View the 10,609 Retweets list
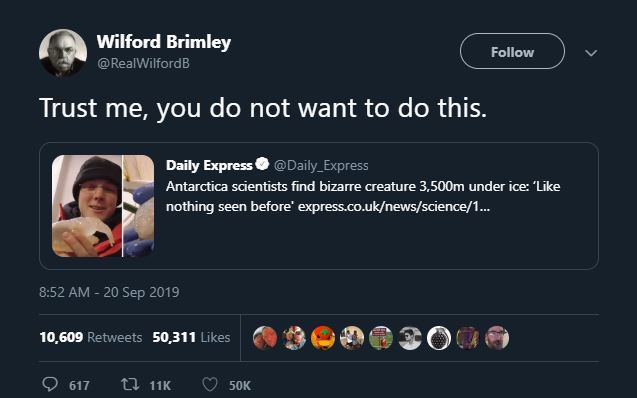Image resolution: width=637 pixels, height=398 pixels. click(91, 337)
